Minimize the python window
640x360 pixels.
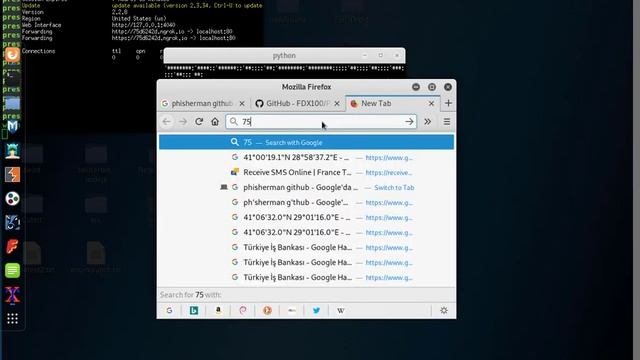pos(364,56)
